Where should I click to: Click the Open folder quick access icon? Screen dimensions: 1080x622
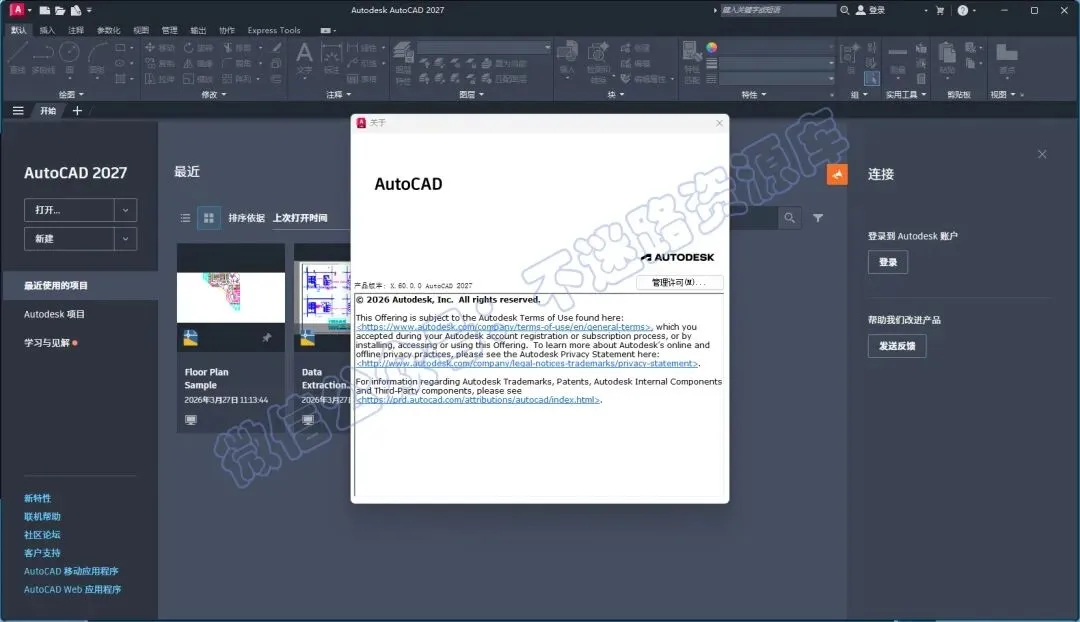[60, 10]
